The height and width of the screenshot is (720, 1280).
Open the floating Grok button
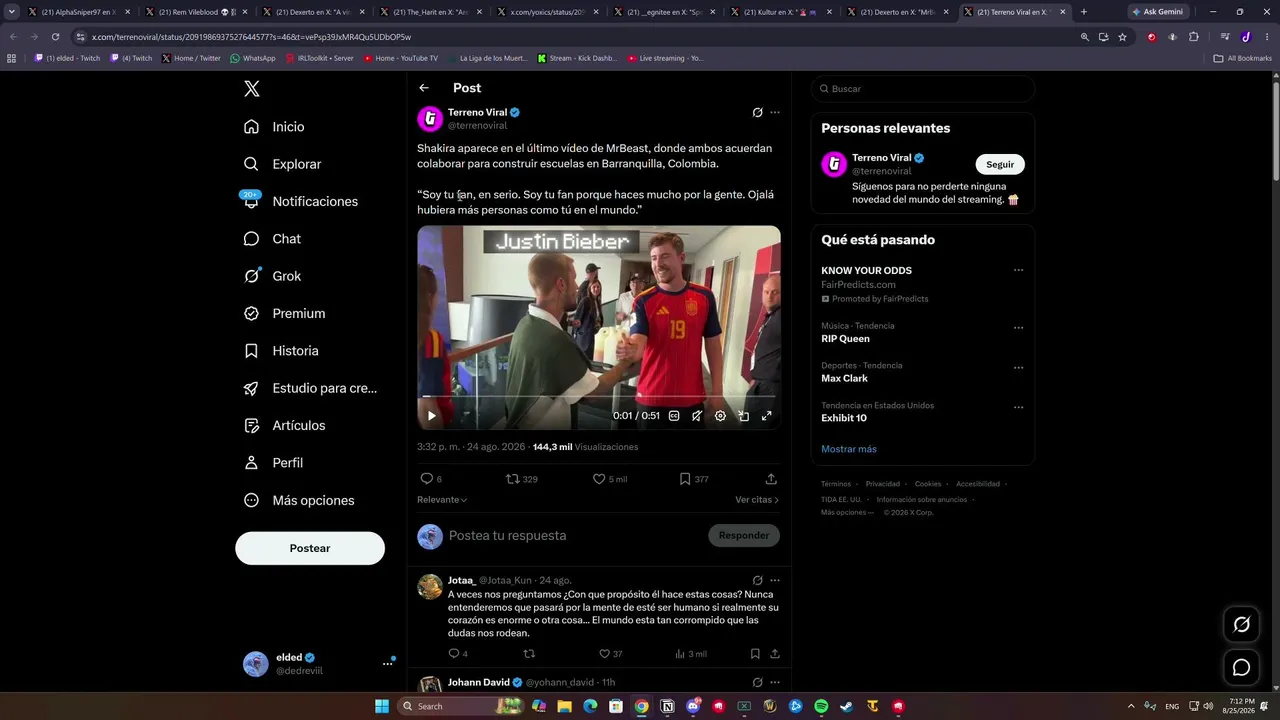pos(1242,624)
